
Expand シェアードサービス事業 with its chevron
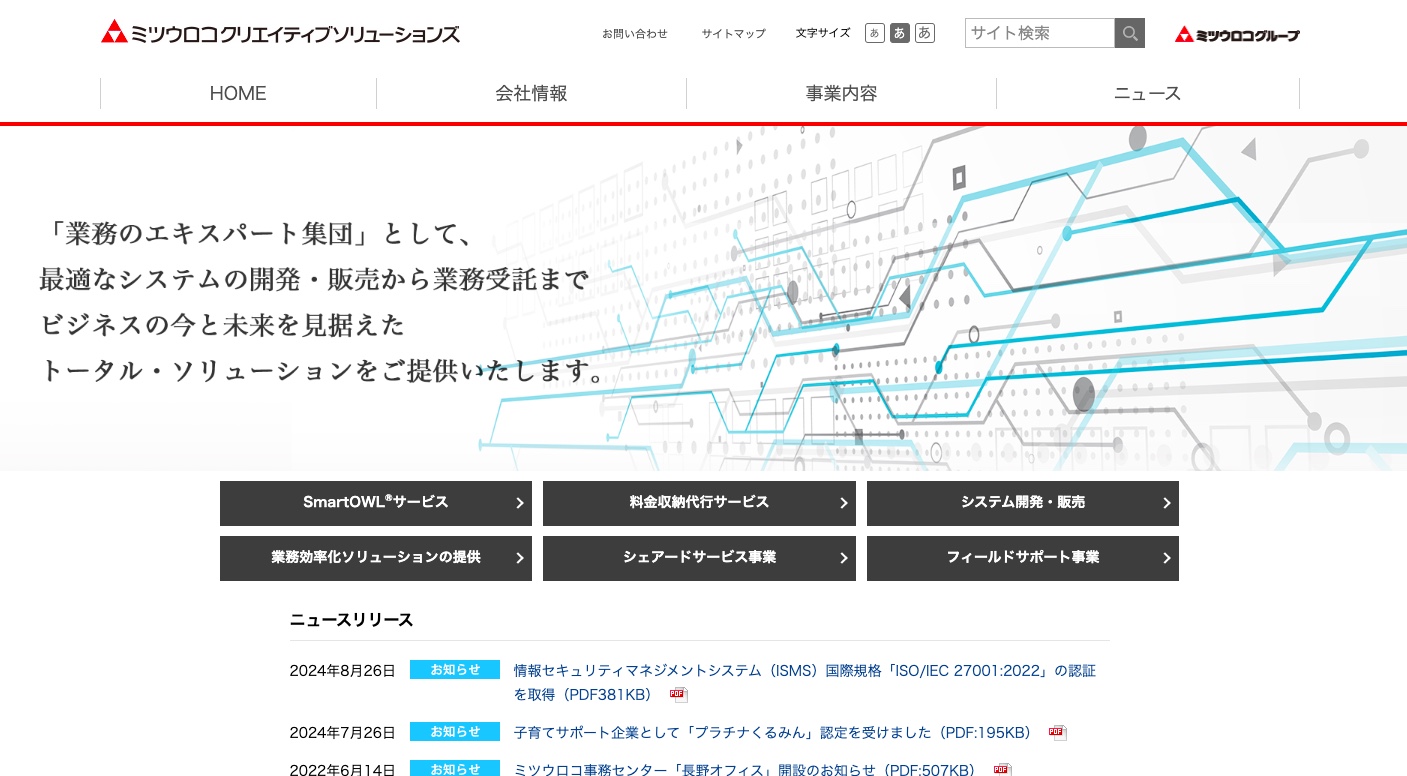[x=843, y=558]
